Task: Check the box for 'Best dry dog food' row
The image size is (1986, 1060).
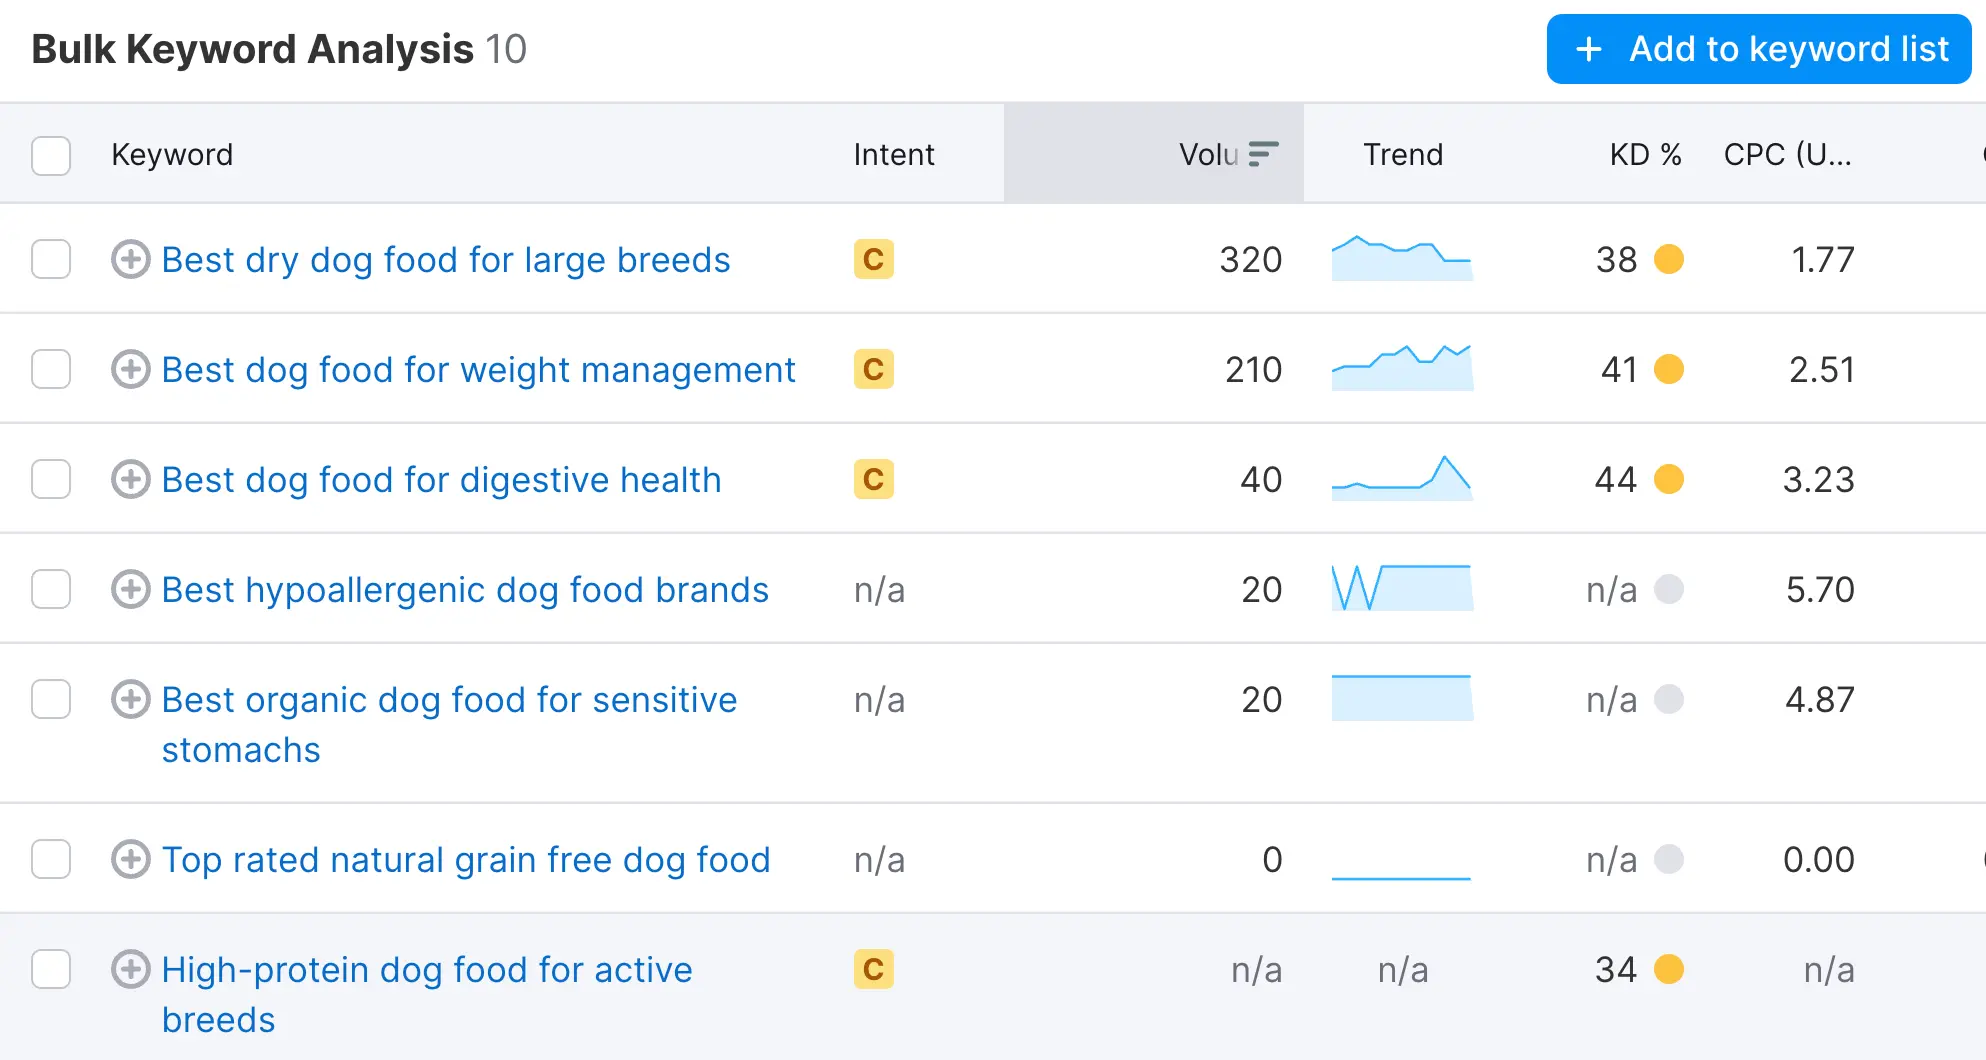Action: tap(51, 259)
